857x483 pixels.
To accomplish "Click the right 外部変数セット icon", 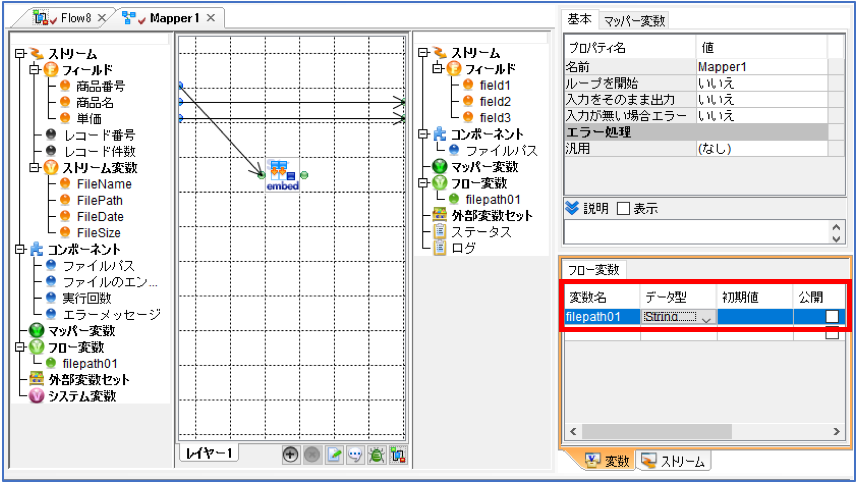I will (x=439, y=215).
